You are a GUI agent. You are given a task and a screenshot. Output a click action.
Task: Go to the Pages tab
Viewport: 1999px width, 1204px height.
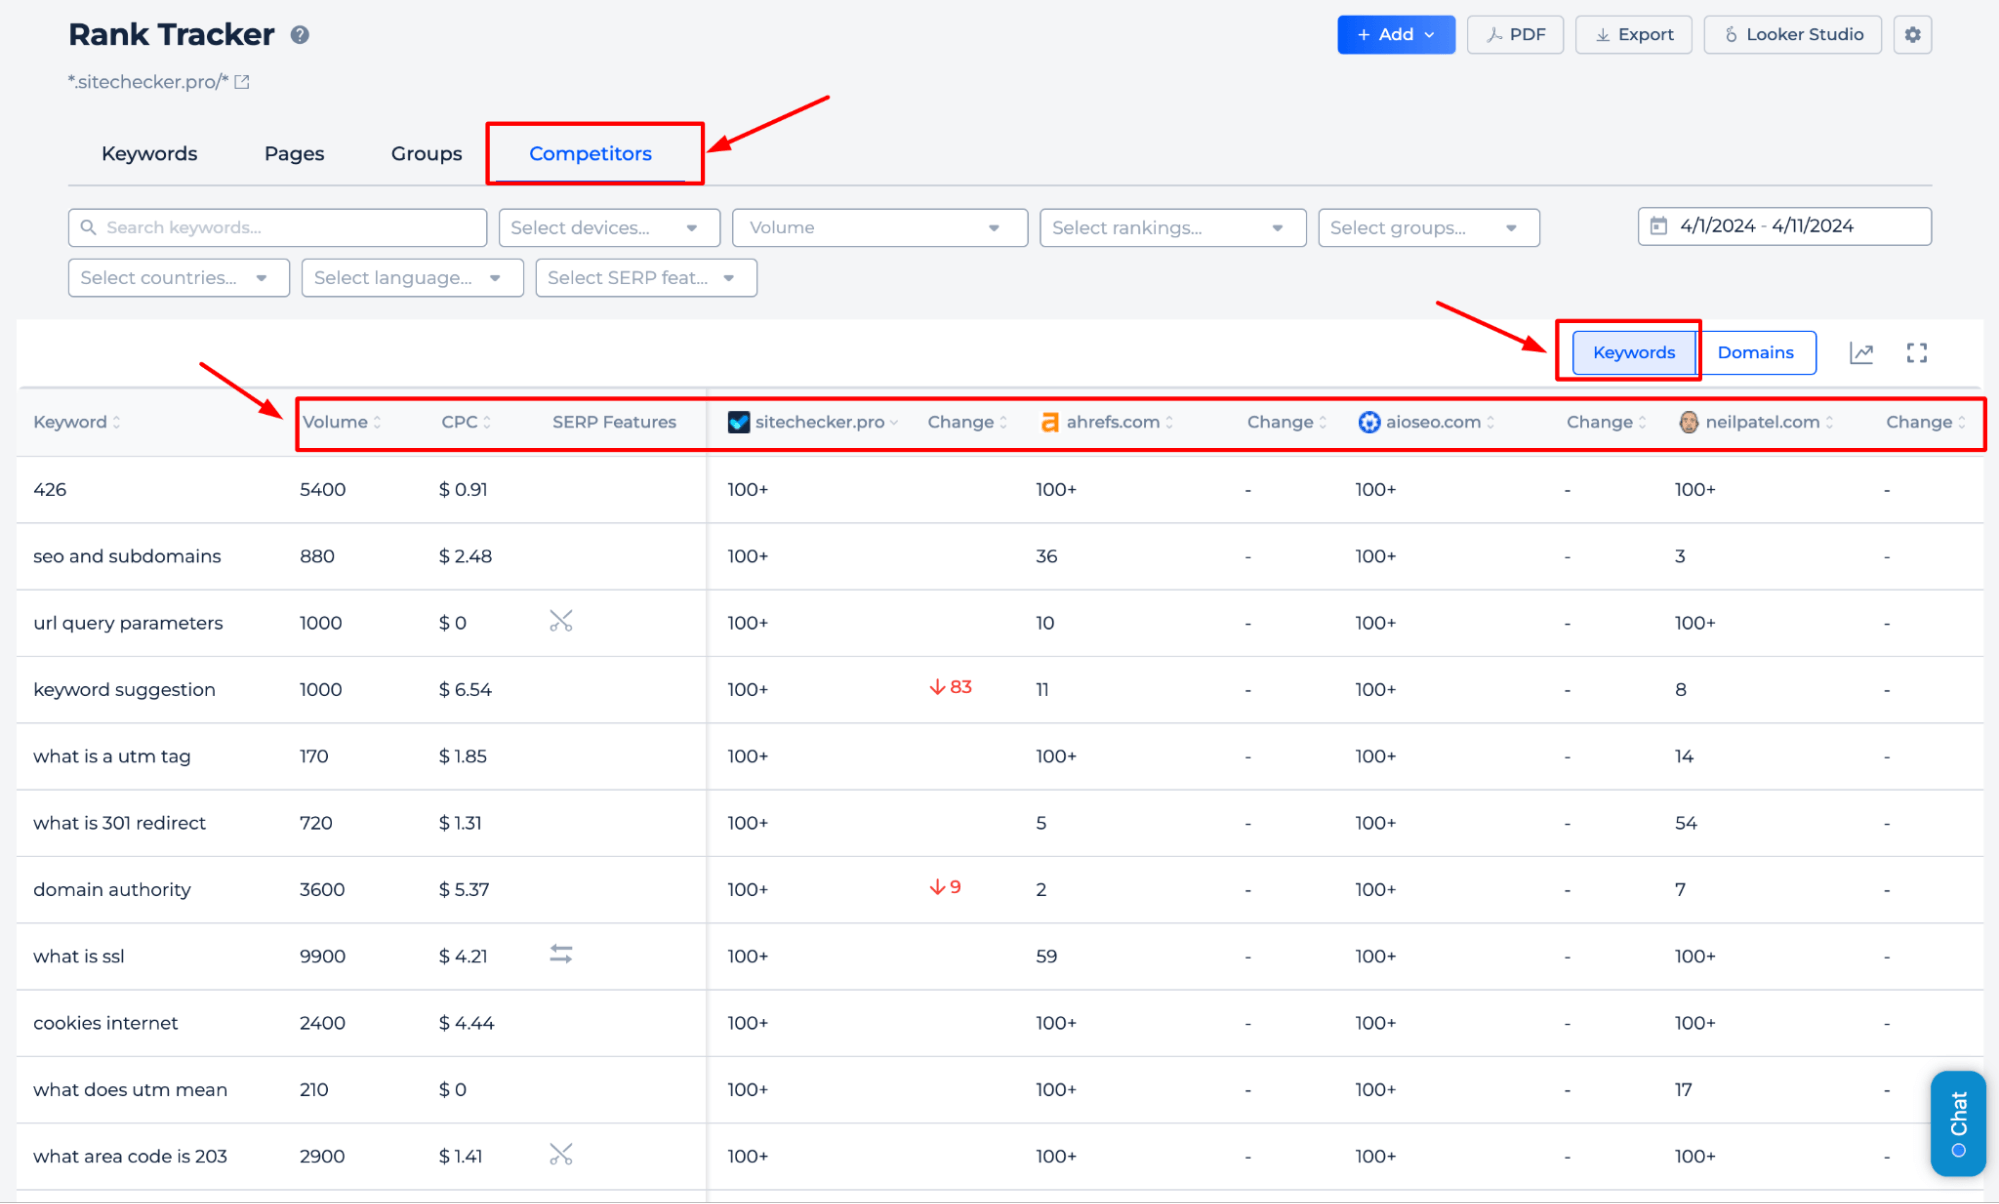coord(294,154)
